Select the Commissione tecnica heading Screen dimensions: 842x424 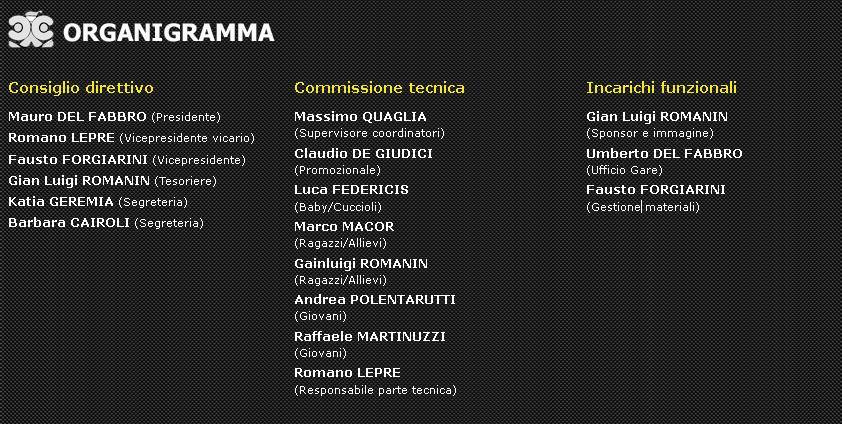coord(379,88)
